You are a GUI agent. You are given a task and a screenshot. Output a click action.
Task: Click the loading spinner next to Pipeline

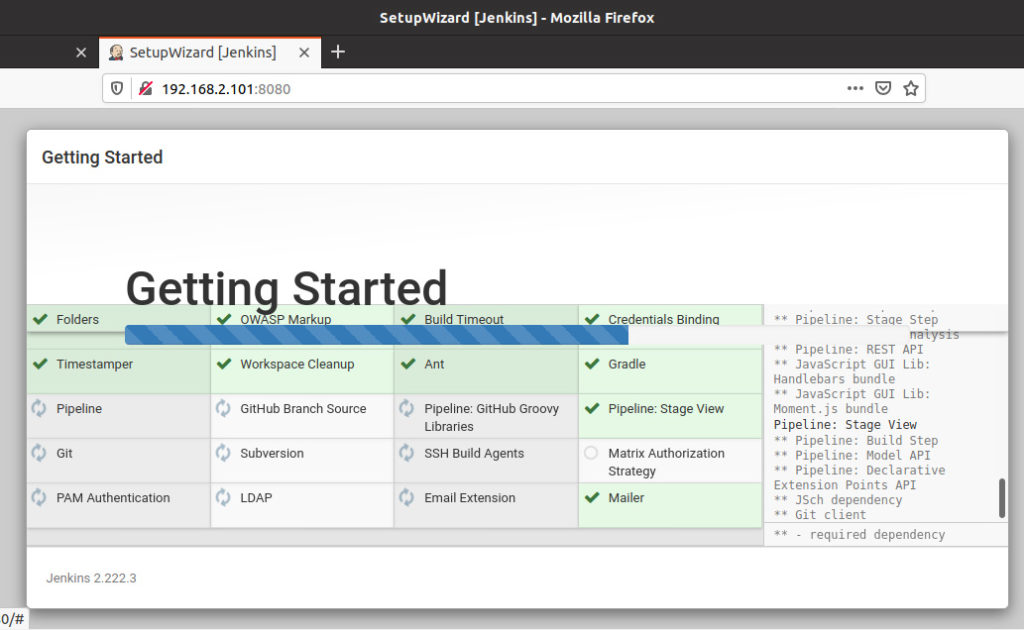click(x=39, y=409)
